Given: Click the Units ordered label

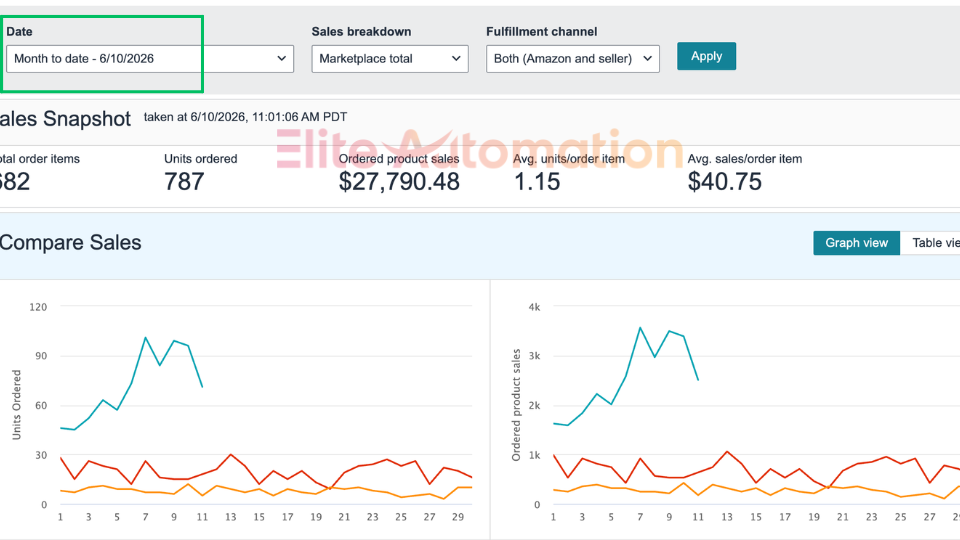Looking at the screenshot, I should [201, 159].
